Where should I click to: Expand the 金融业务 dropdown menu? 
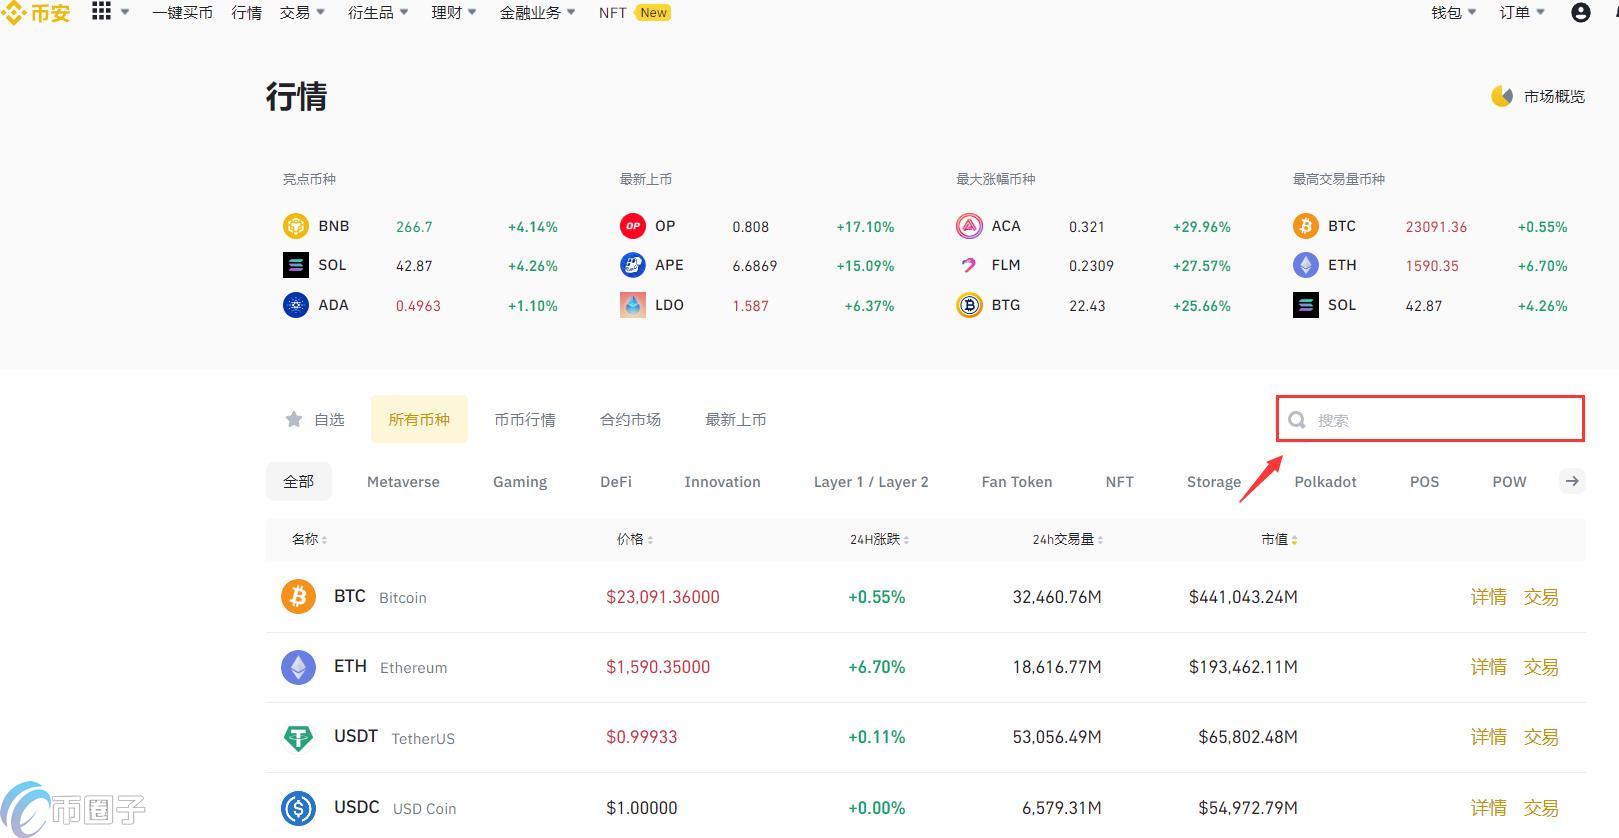tap(538, 13)
